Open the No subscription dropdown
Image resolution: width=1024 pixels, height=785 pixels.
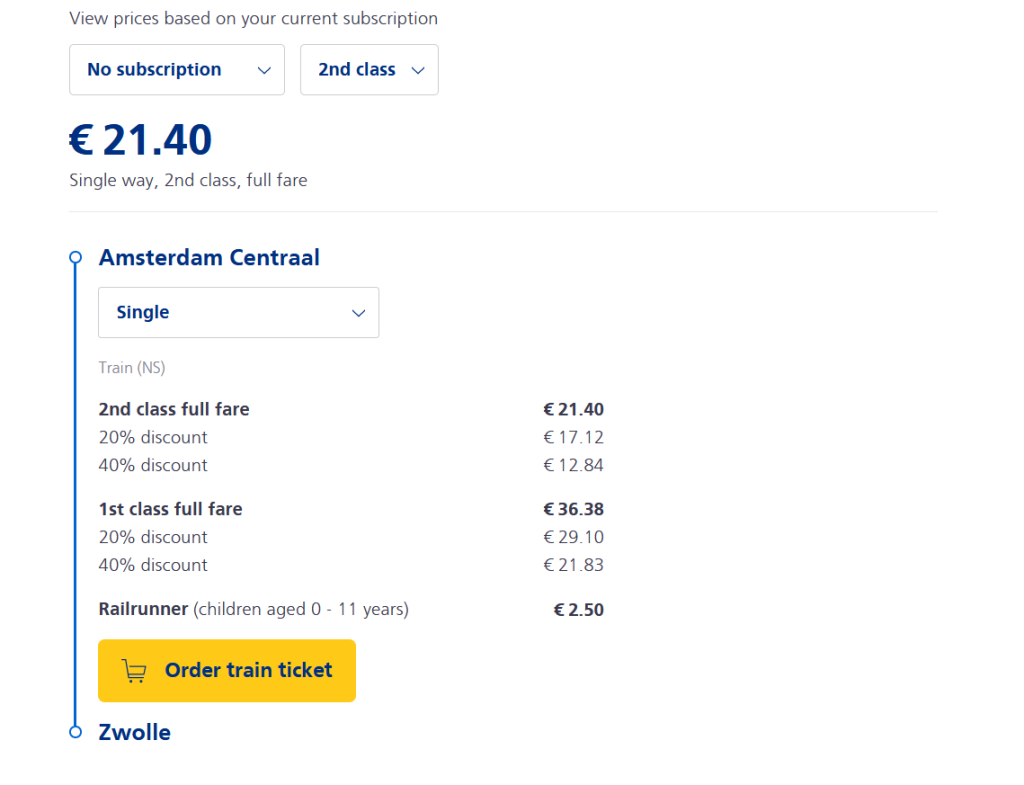click(x=176, y=70)
